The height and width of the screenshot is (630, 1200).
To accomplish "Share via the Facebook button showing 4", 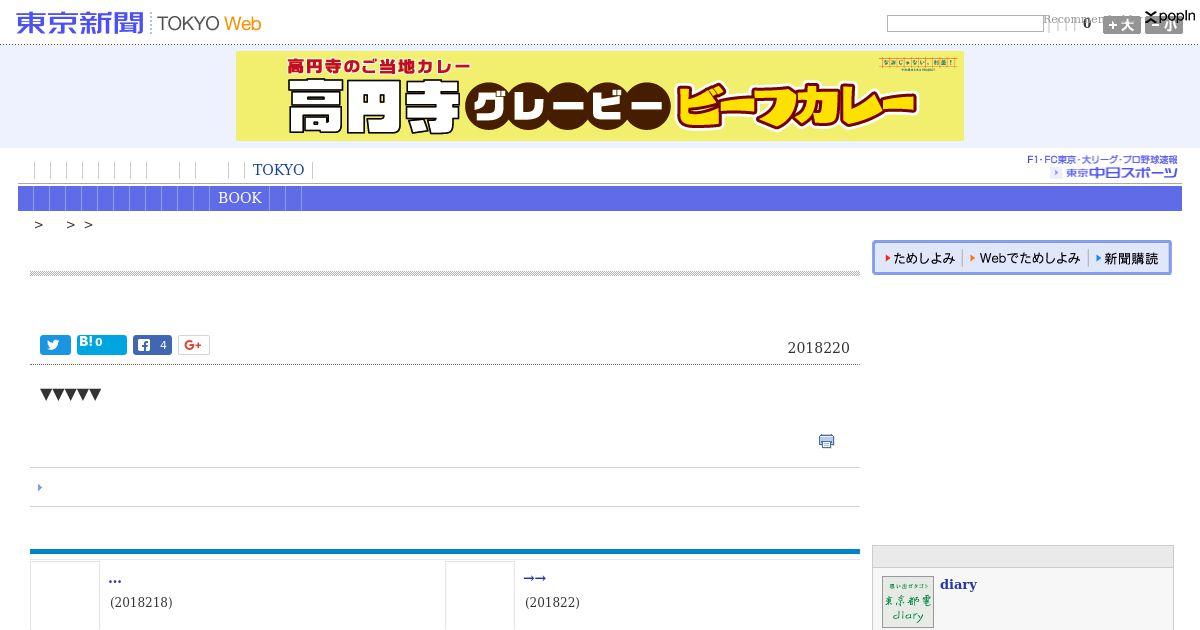I will (x=153, y=345).
